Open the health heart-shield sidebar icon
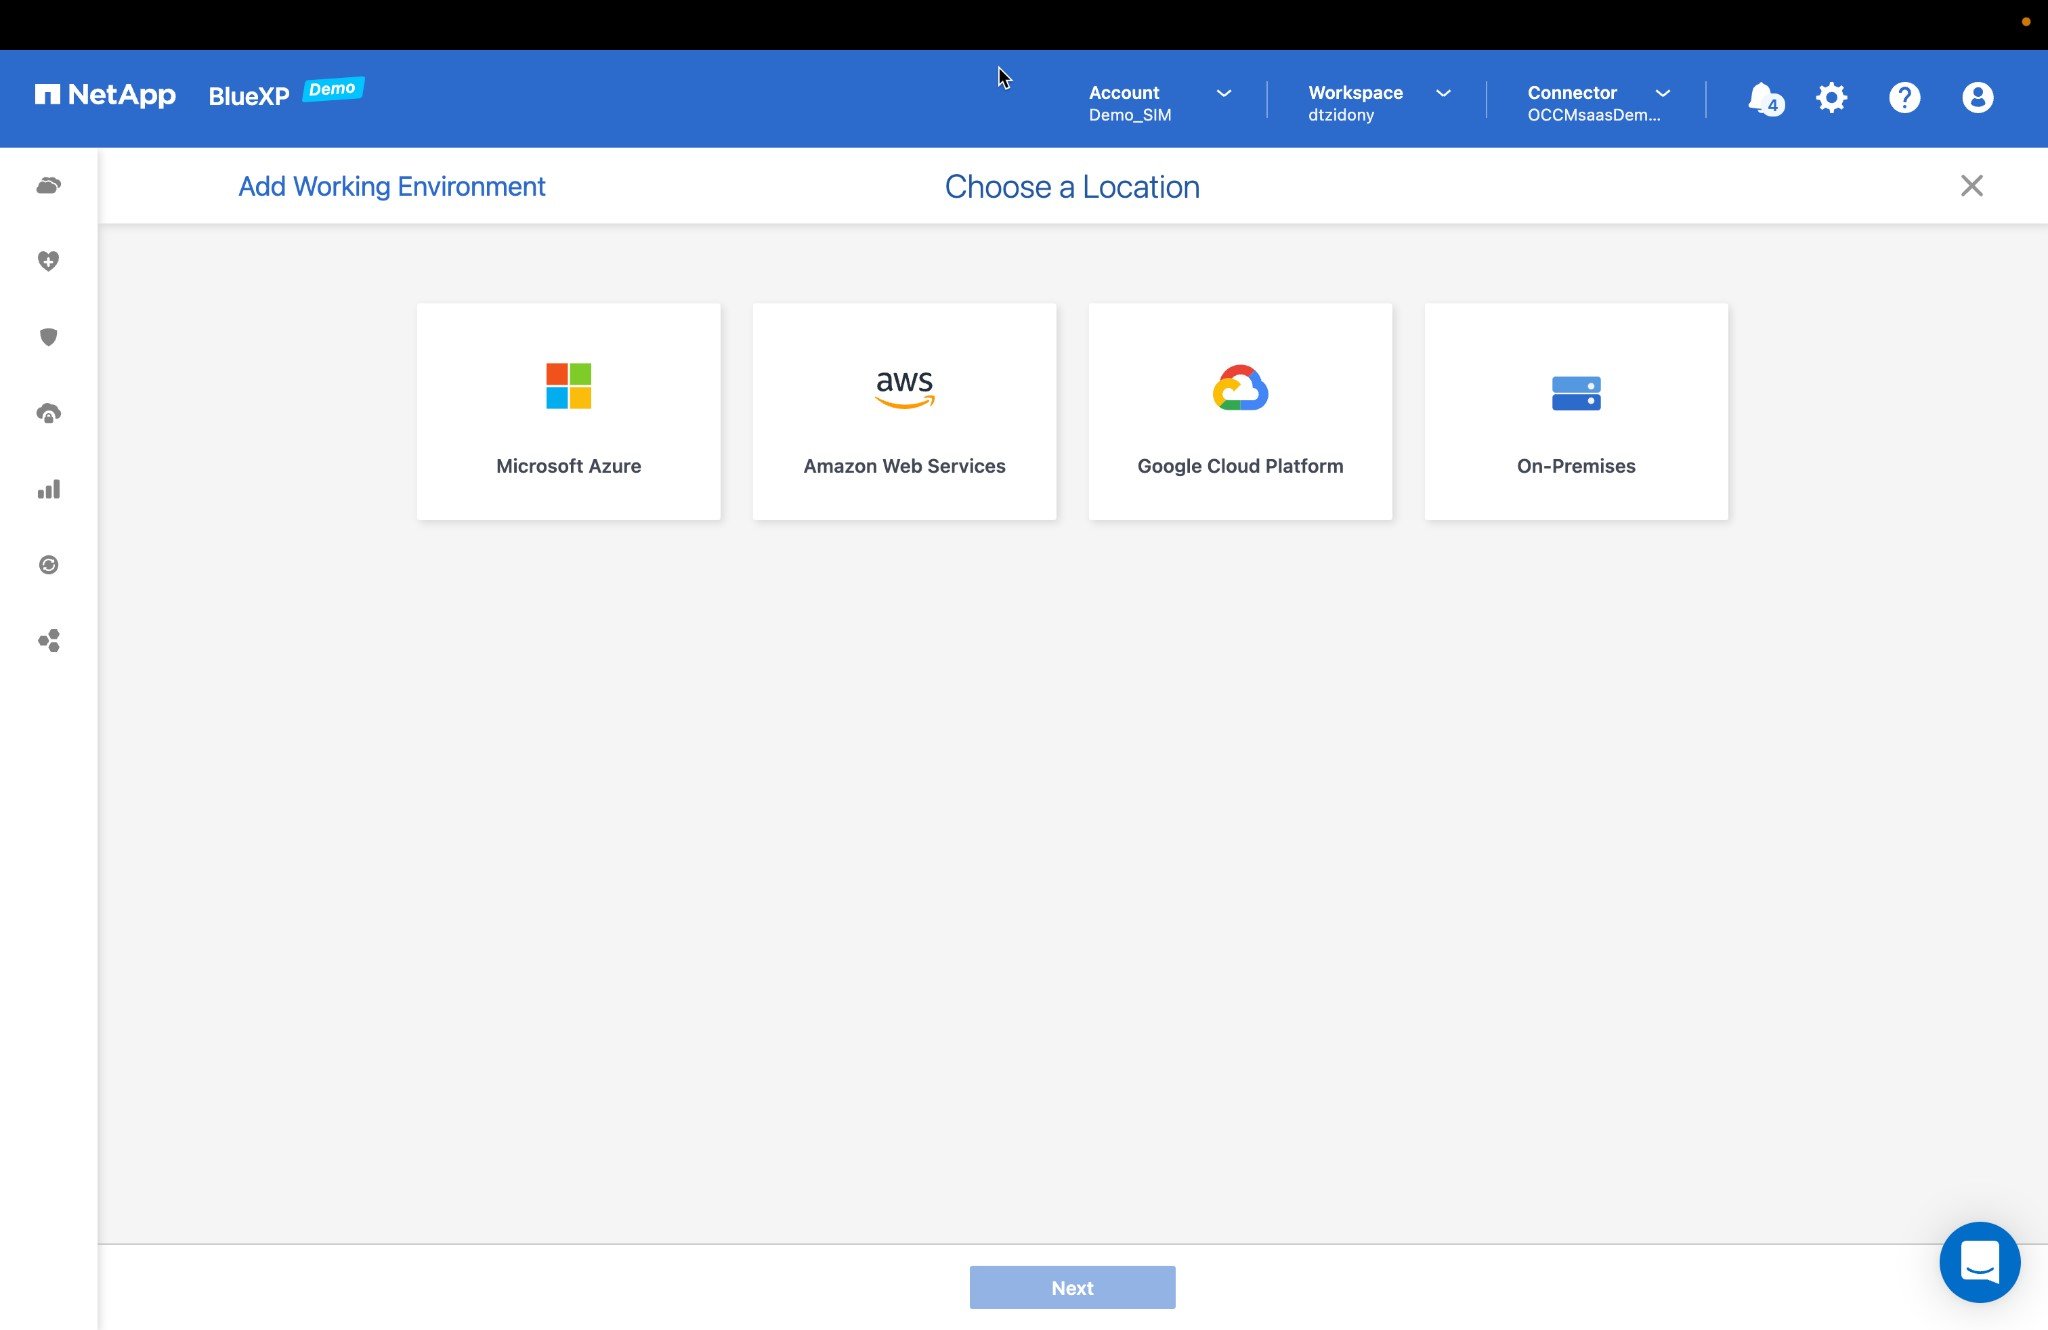Viewport: 2048px width, 1330px height. pyautogui.click(x=48, y=261)
